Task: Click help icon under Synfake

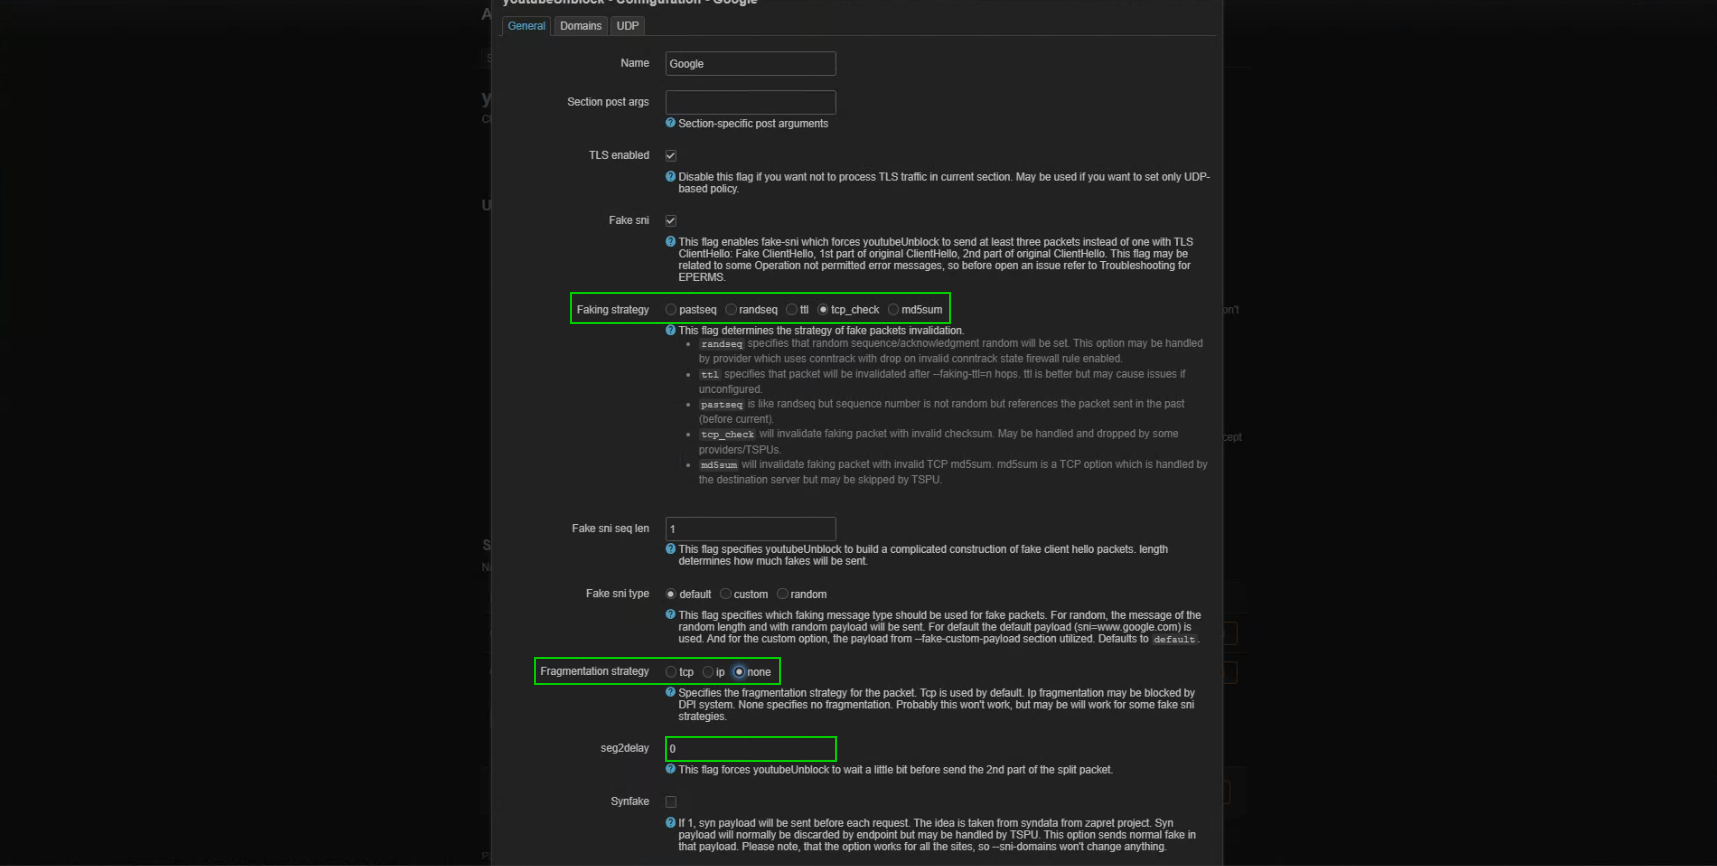Action: (671, 822)
